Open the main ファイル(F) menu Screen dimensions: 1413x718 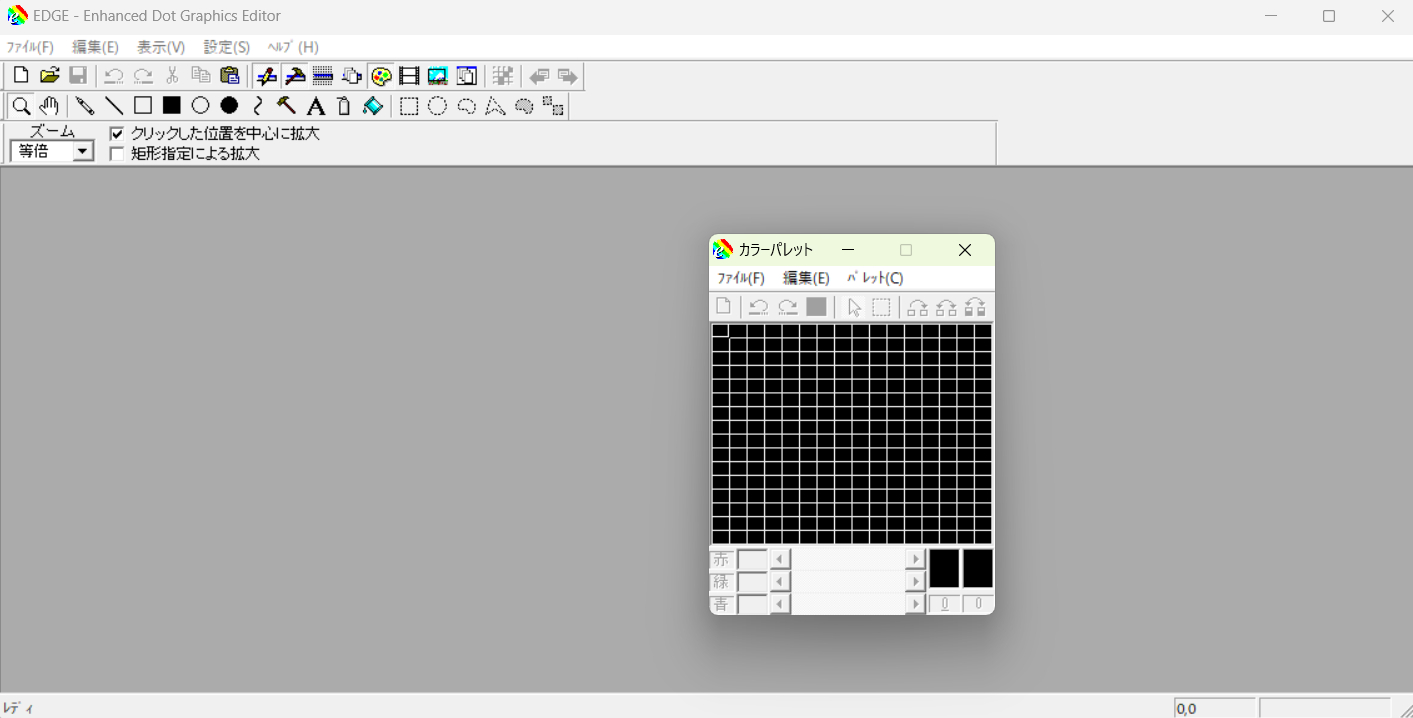point(30,47)
